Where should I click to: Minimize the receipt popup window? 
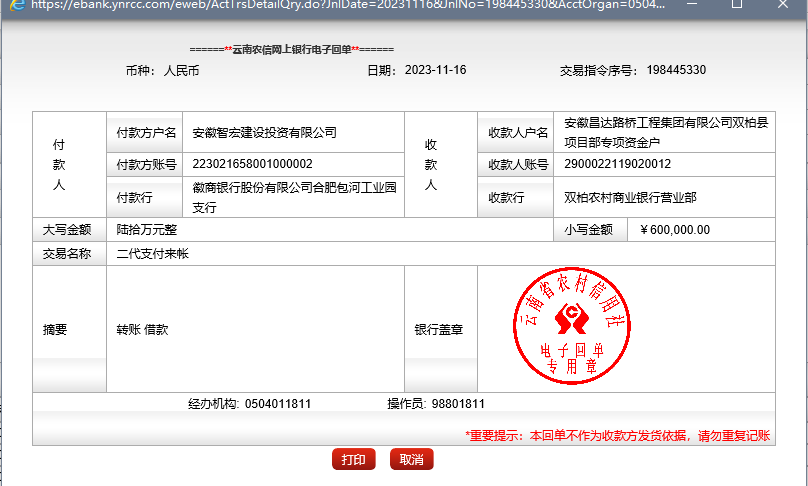[x=692, y=5]
